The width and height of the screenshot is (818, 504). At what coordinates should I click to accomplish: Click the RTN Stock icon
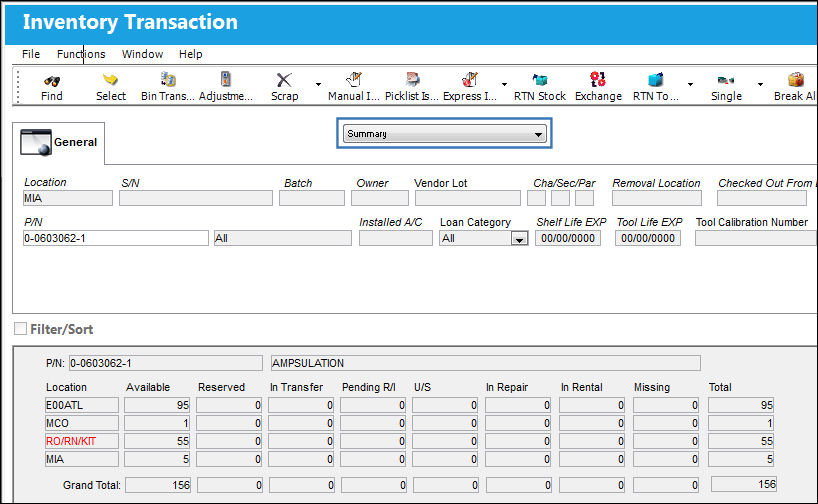(539, 80)
